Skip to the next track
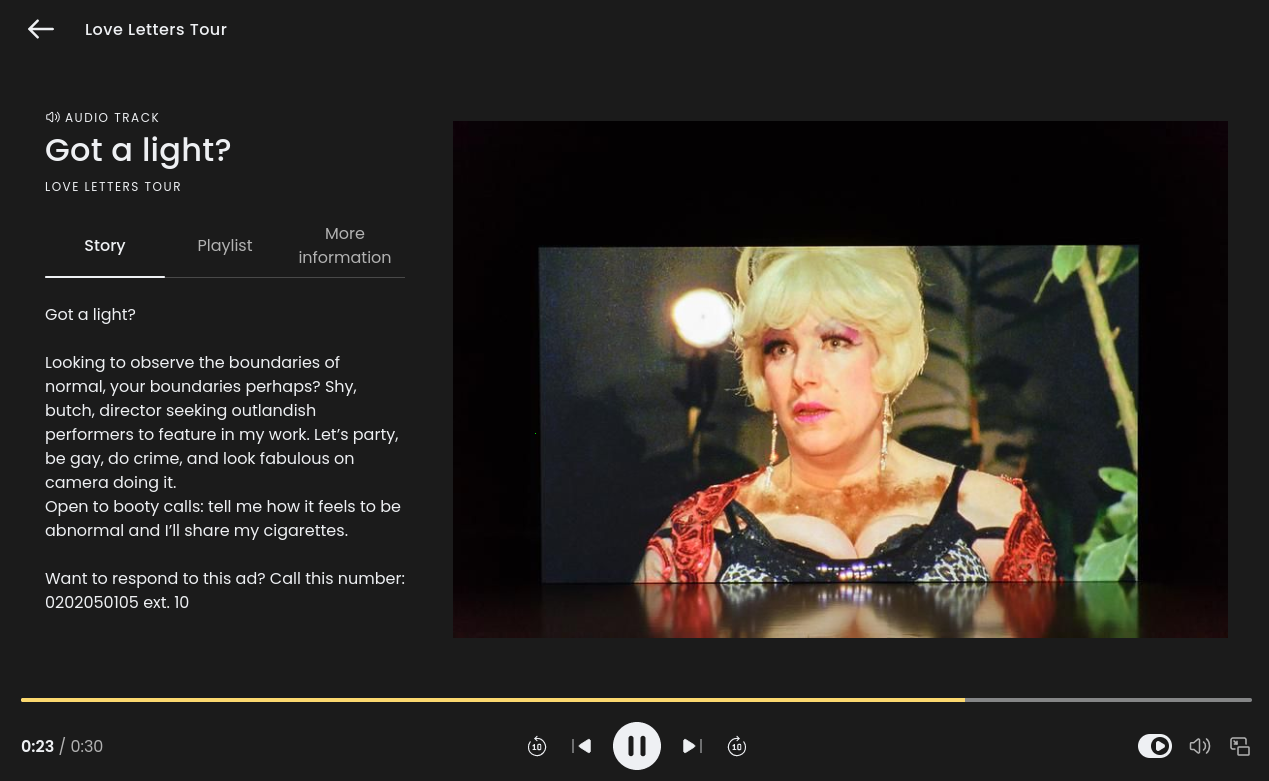Viewport: 1269px width, 781px height. coord(691,746)
